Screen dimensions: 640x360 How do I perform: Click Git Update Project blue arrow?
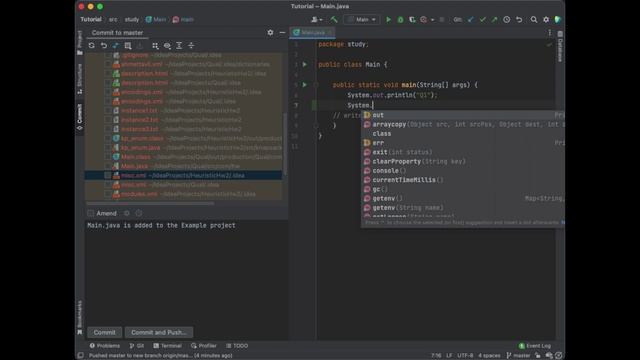pyautogui.click(x=471, y=19)
